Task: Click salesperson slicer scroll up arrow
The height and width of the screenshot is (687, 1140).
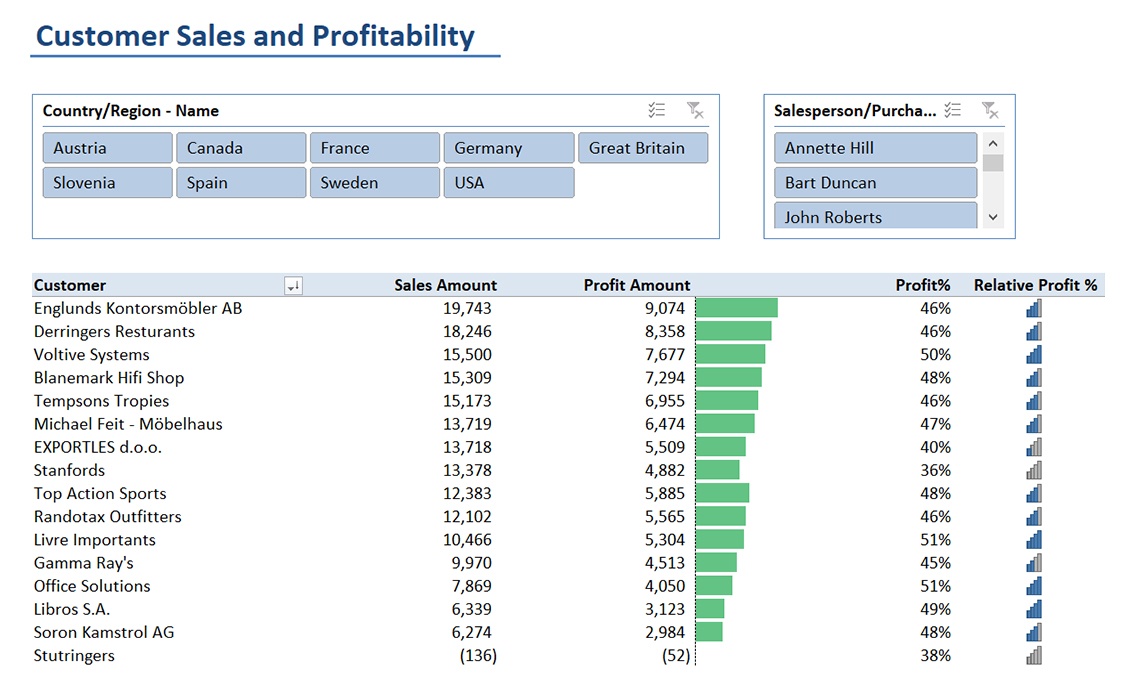Action: pos(993,143)
